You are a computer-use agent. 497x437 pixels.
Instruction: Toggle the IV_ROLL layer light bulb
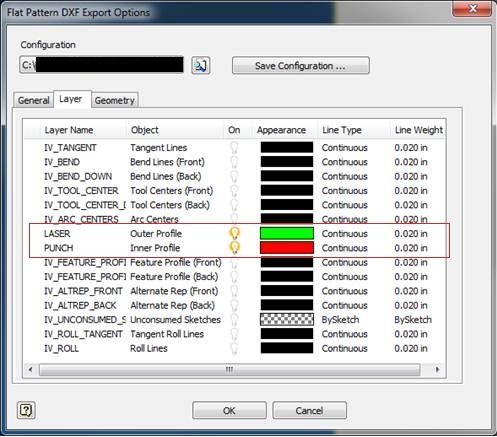[x=234, y=348]
